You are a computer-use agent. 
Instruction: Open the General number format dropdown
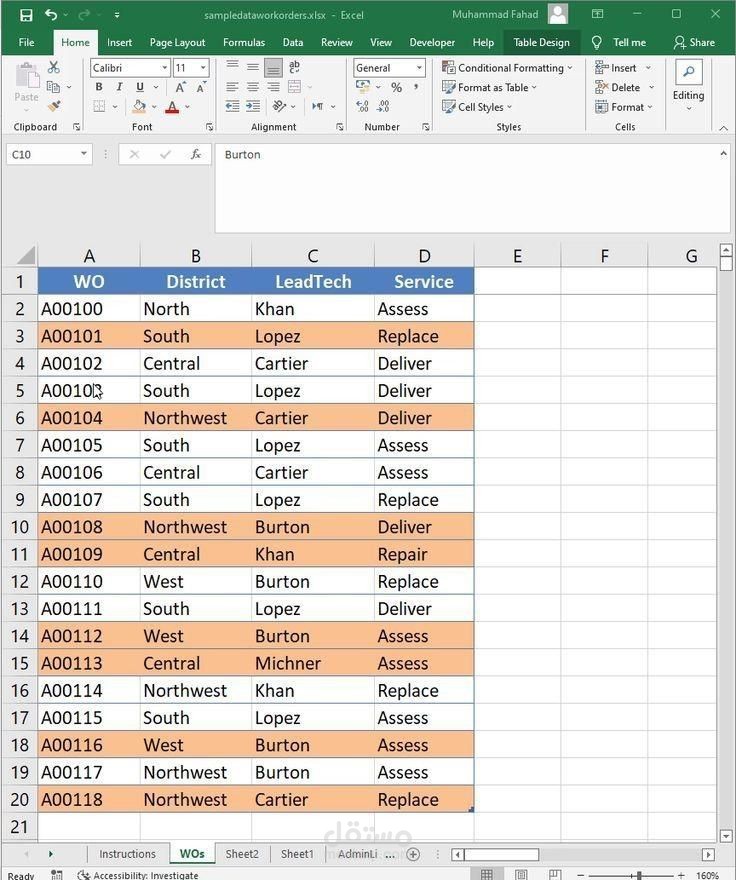click(x=419, y=68)
